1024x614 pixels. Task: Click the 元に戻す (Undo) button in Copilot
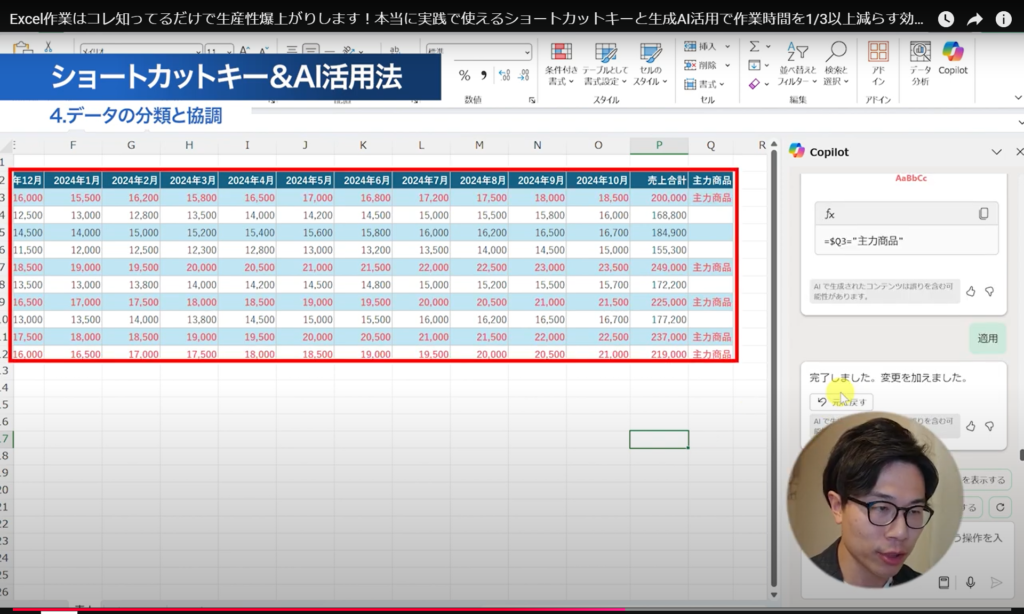coord(841,401)
